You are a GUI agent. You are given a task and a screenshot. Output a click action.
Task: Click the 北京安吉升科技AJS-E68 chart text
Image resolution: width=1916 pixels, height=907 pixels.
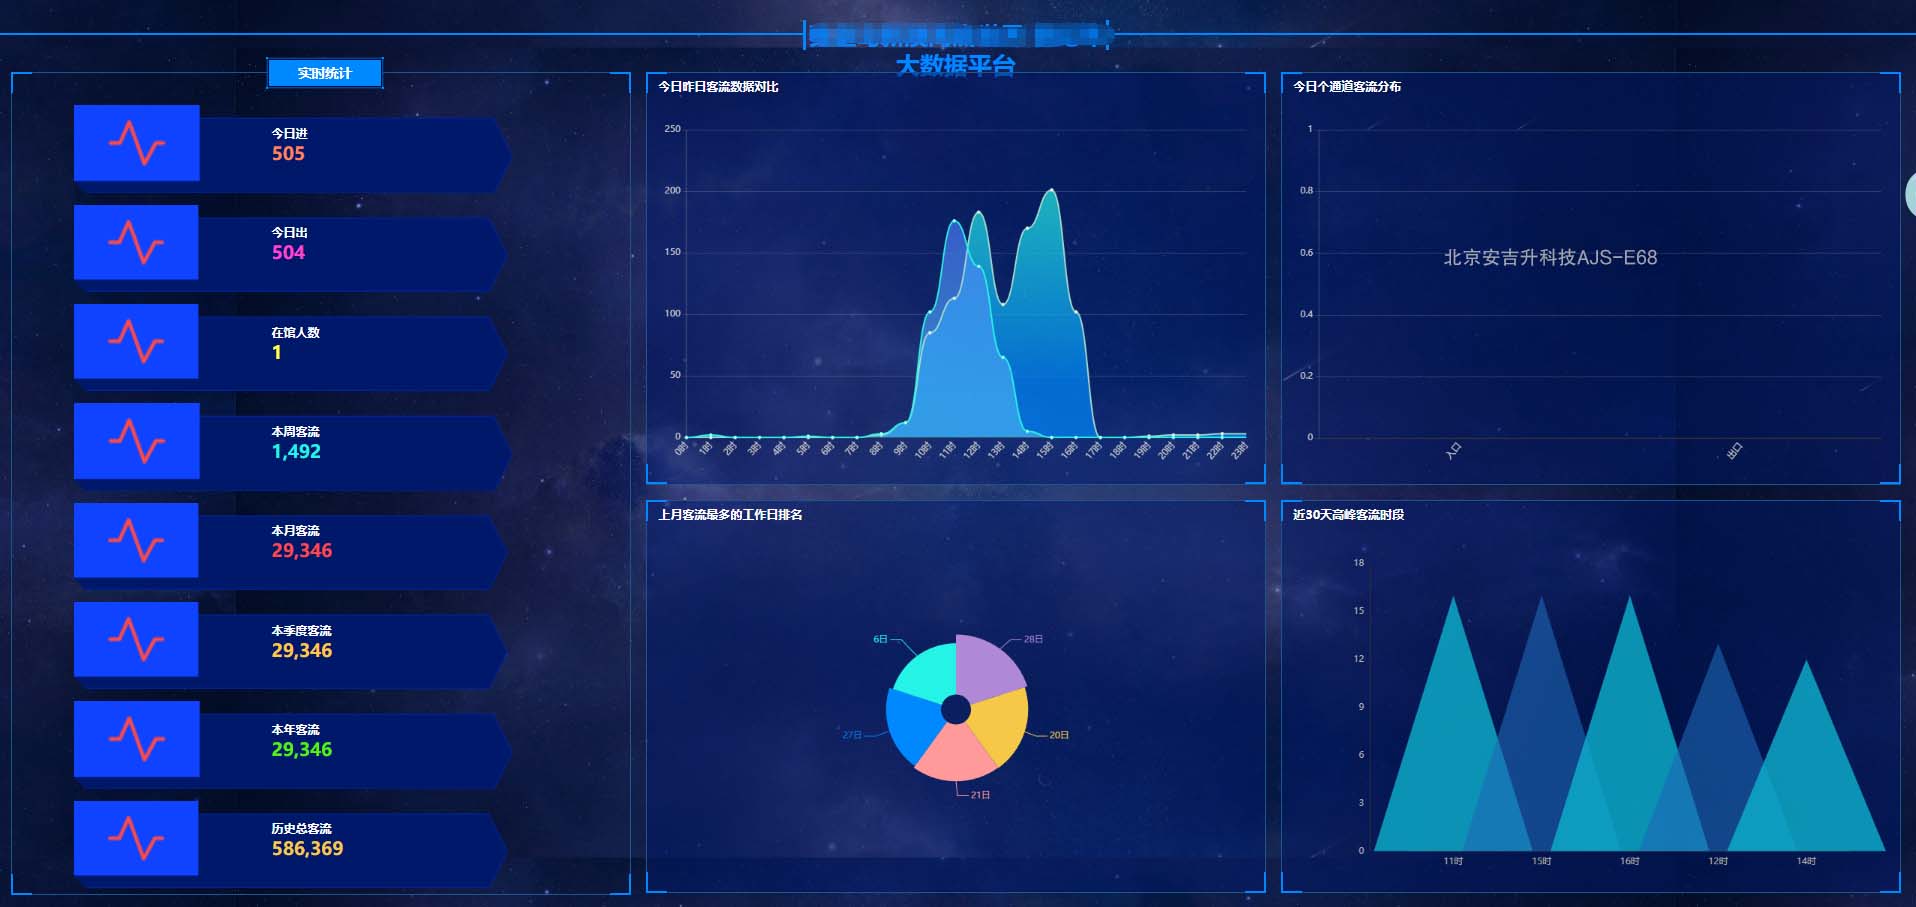click(1549, 258)
